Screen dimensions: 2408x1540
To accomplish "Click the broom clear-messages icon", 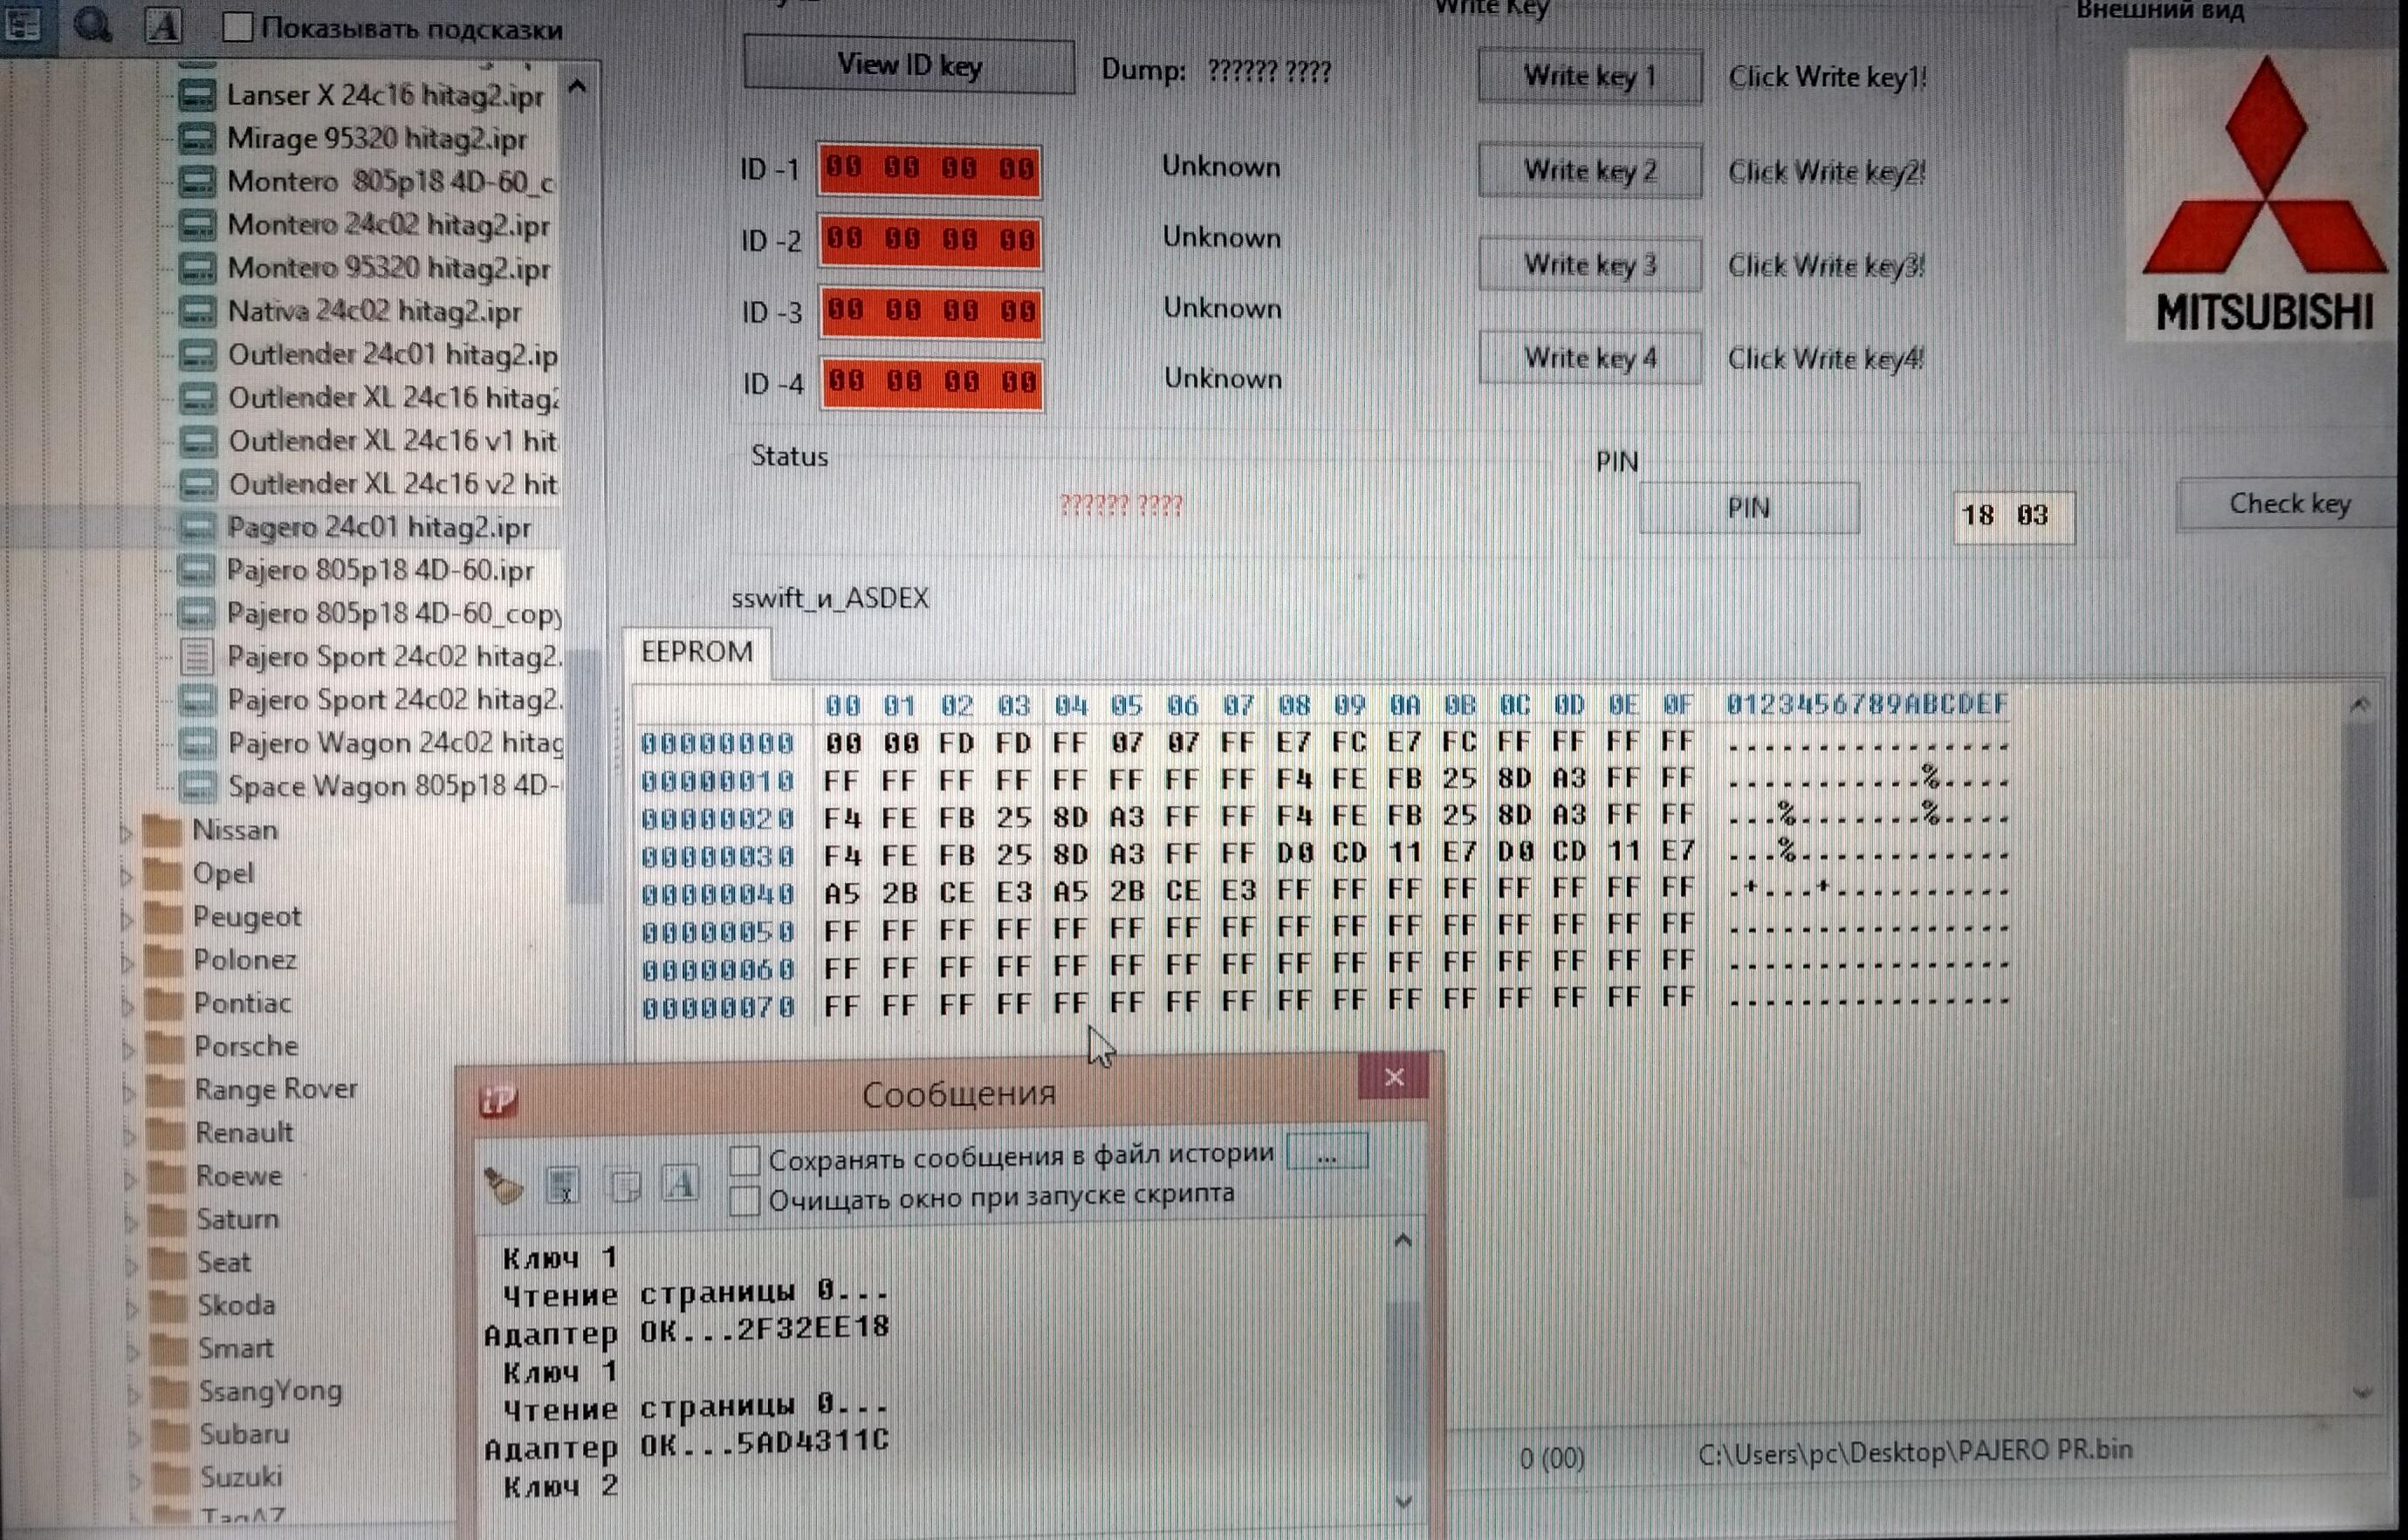I will click(x=504, y=1186).
